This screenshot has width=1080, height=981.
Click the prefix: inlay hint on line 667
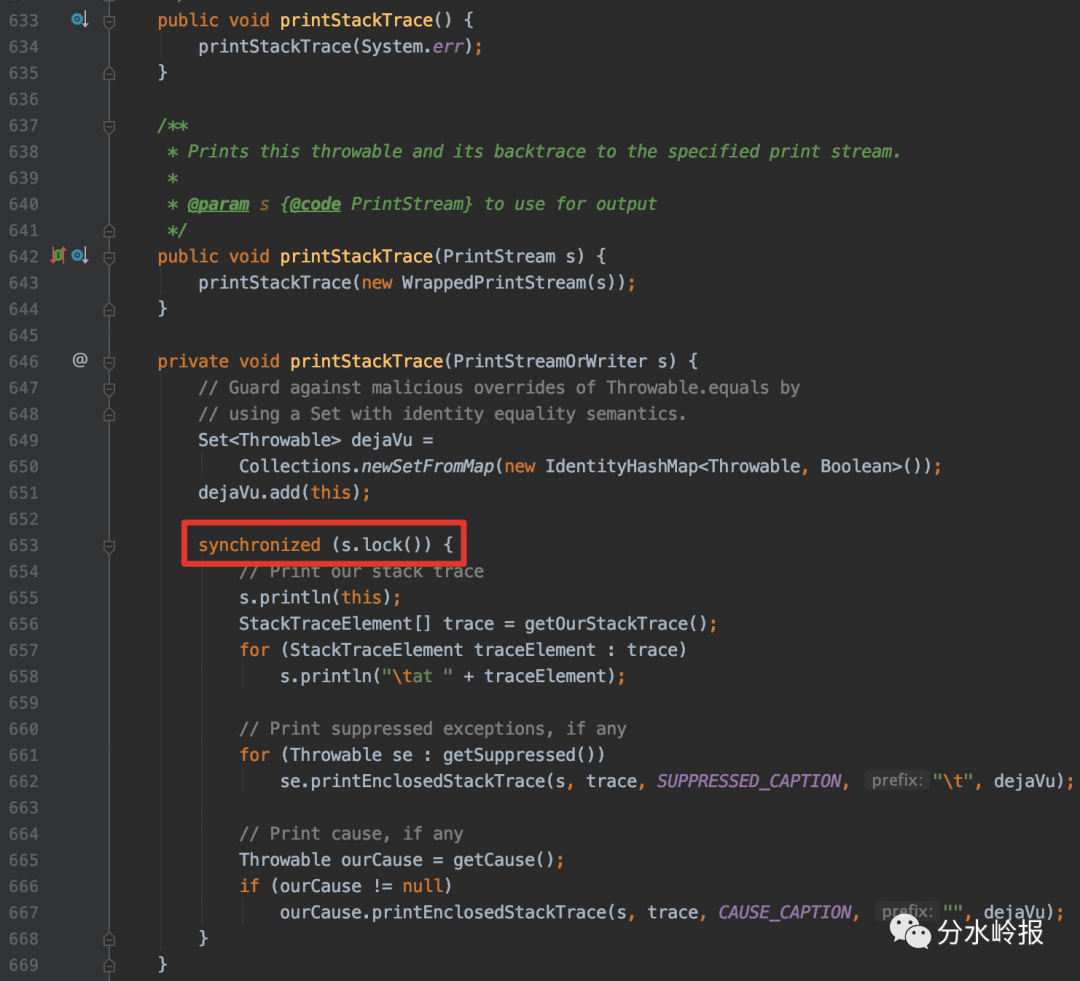(x=907, y=911)
